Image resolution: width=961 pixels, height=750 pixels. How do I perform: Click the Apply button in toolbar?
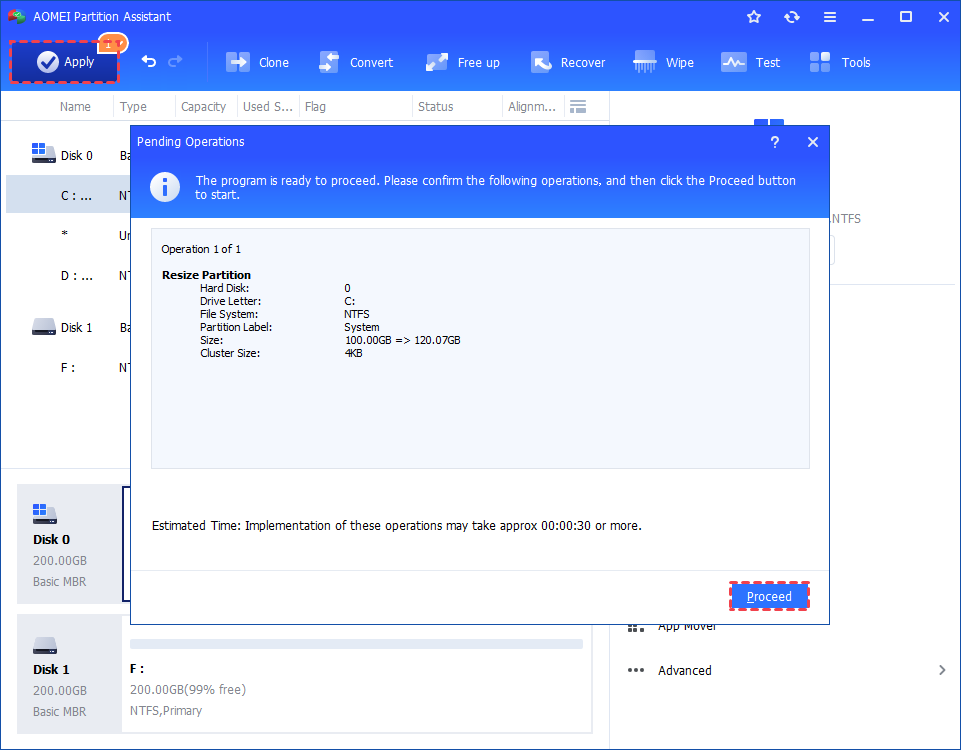(64, 62)
